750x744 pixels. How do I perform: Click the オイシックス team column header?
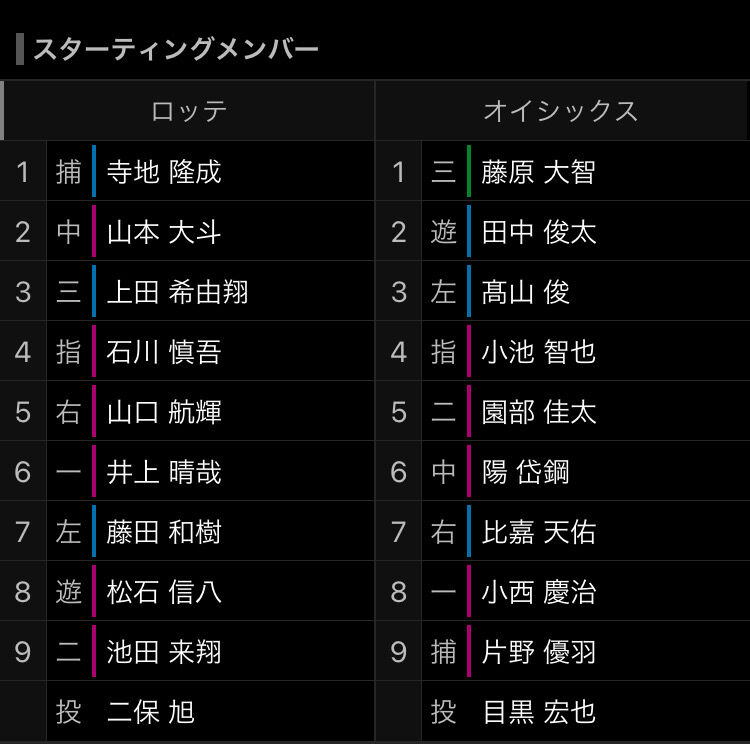(562, 111)
